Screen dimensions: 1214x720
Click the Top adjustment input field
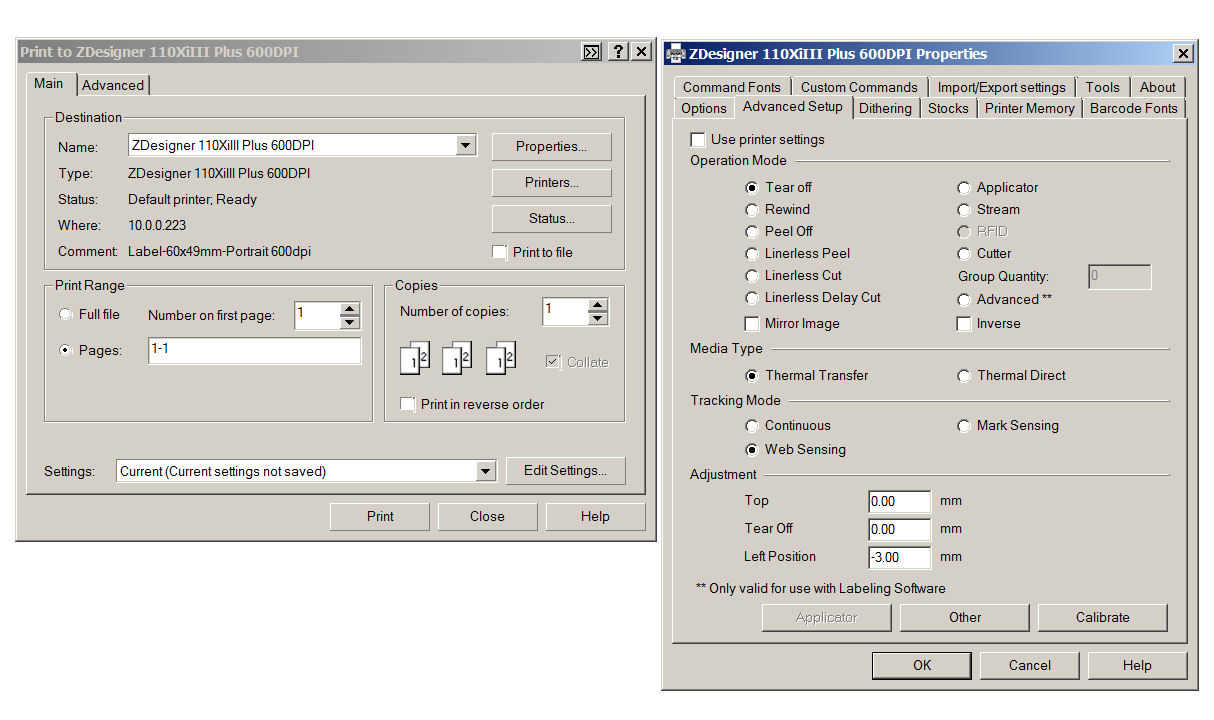pyautogui.click(x=900, y=501)
